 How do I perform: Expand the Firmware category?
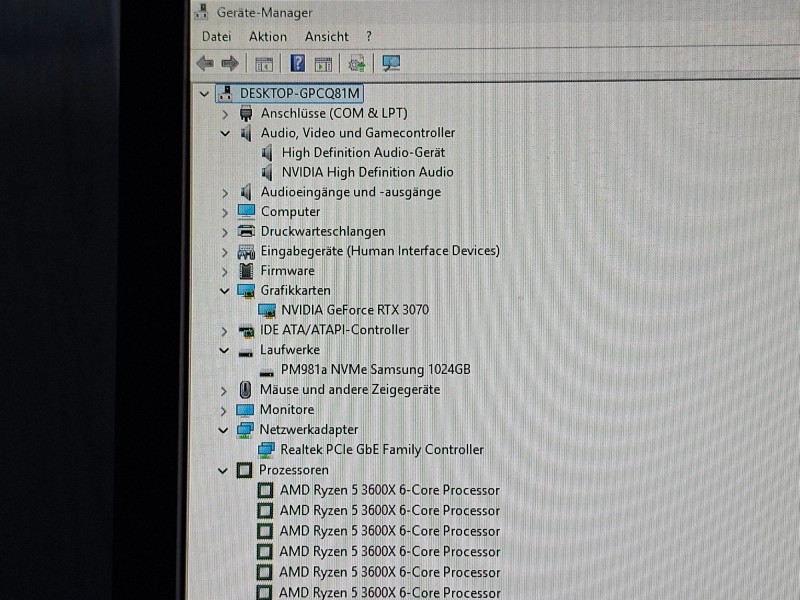pos(225,271)
